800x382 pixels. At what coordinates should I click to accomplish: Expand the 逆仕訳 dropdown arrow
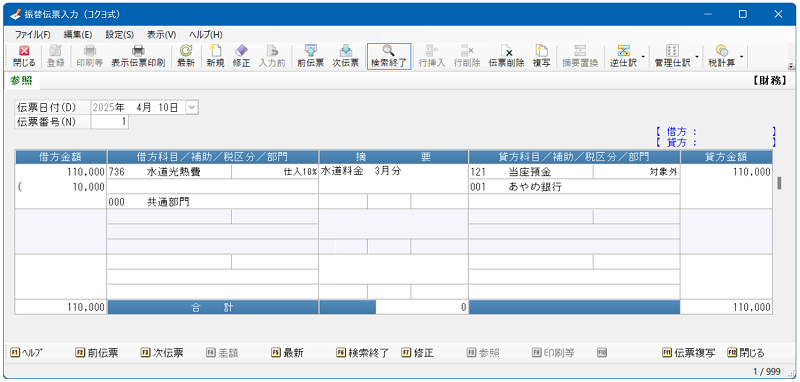click(x=643, y=57)
